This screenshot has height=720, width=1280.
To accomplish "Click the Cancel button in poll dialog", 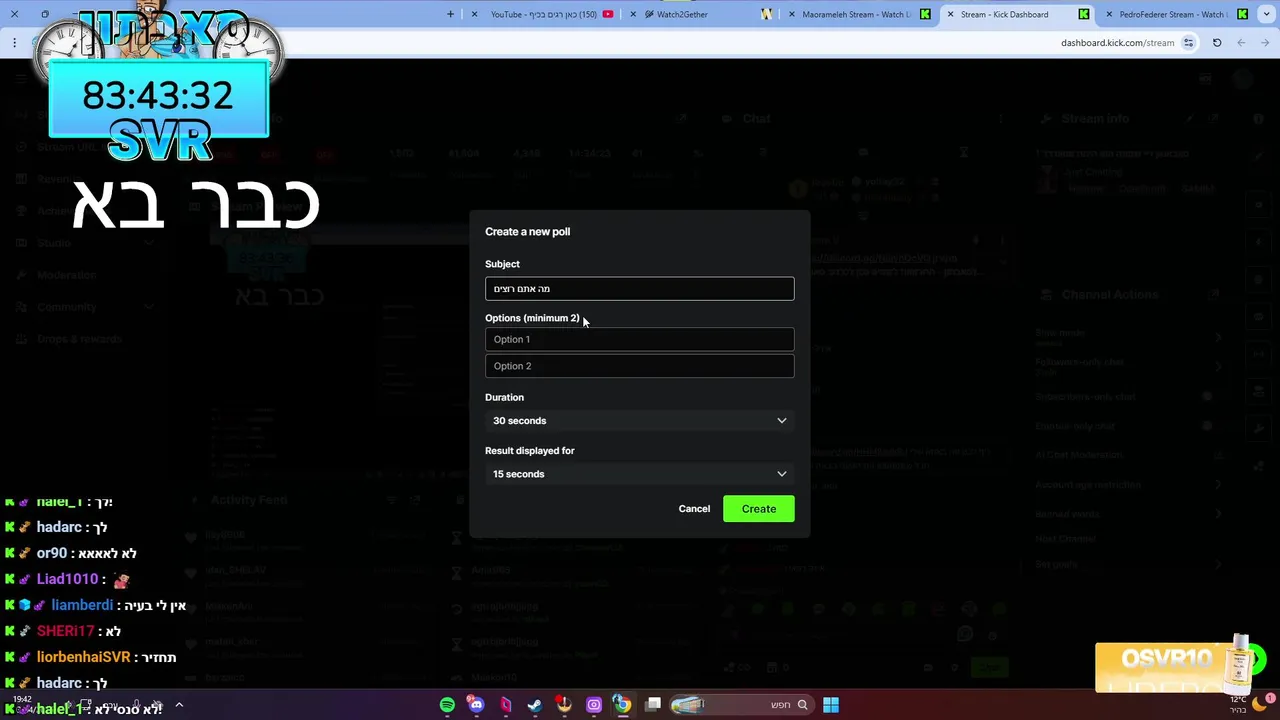I will 694,509.
